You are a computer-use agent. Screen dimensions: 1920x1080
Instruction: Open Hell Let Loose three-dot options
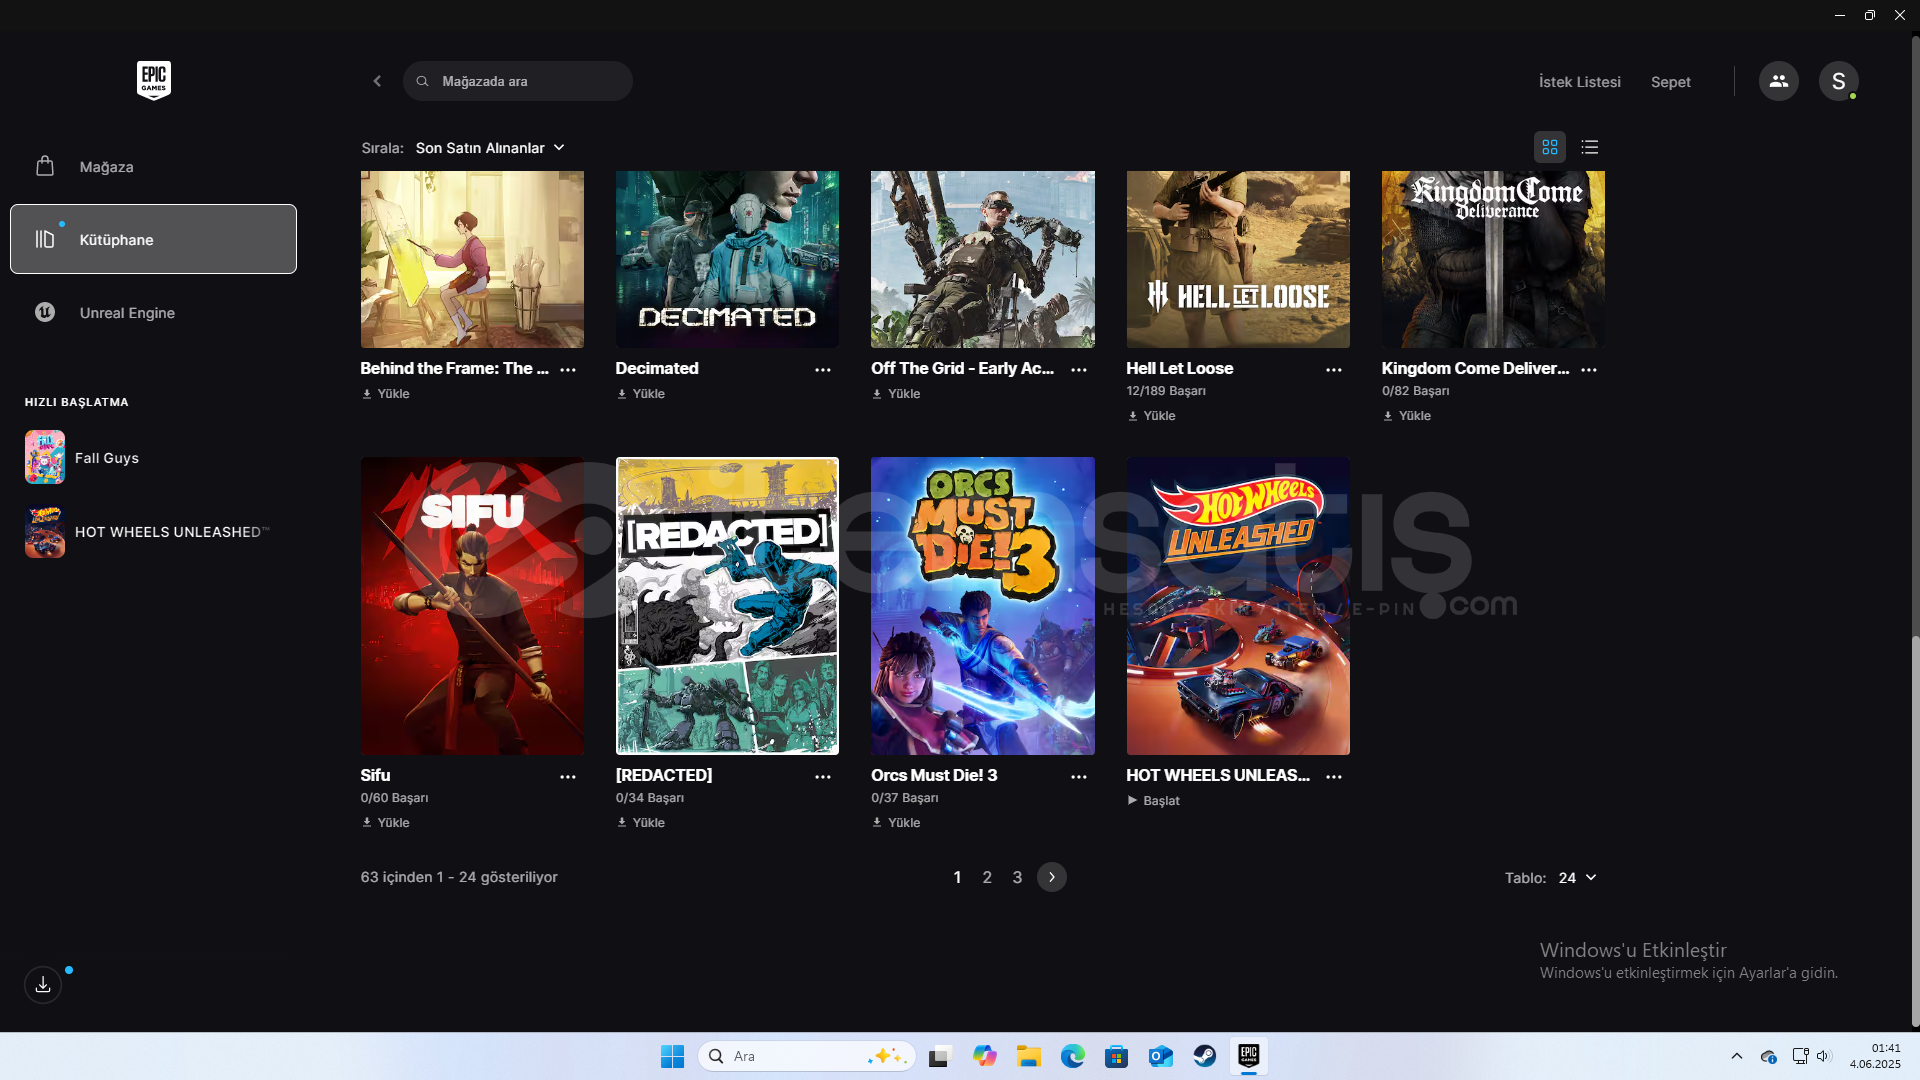(x=1333, y=370)
